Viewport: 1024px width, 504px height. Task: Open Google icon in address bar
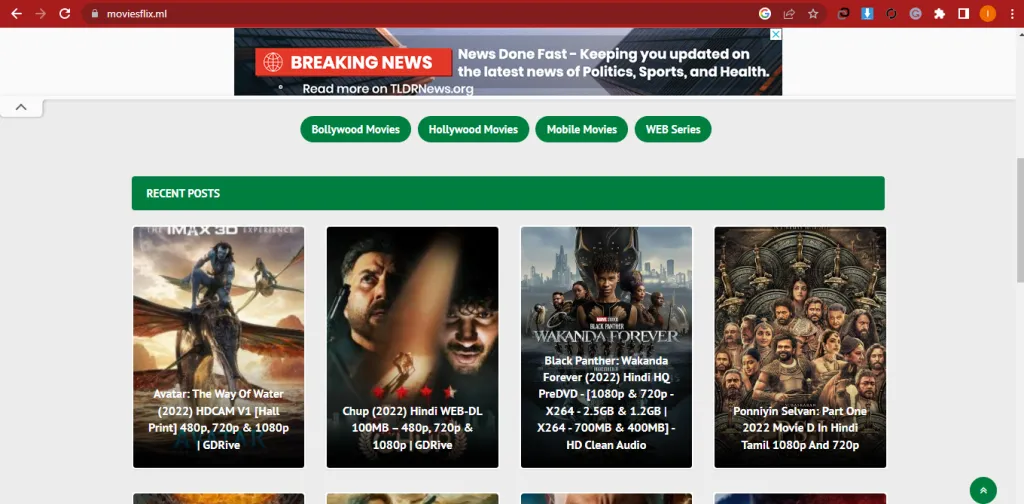click(765, 14)
